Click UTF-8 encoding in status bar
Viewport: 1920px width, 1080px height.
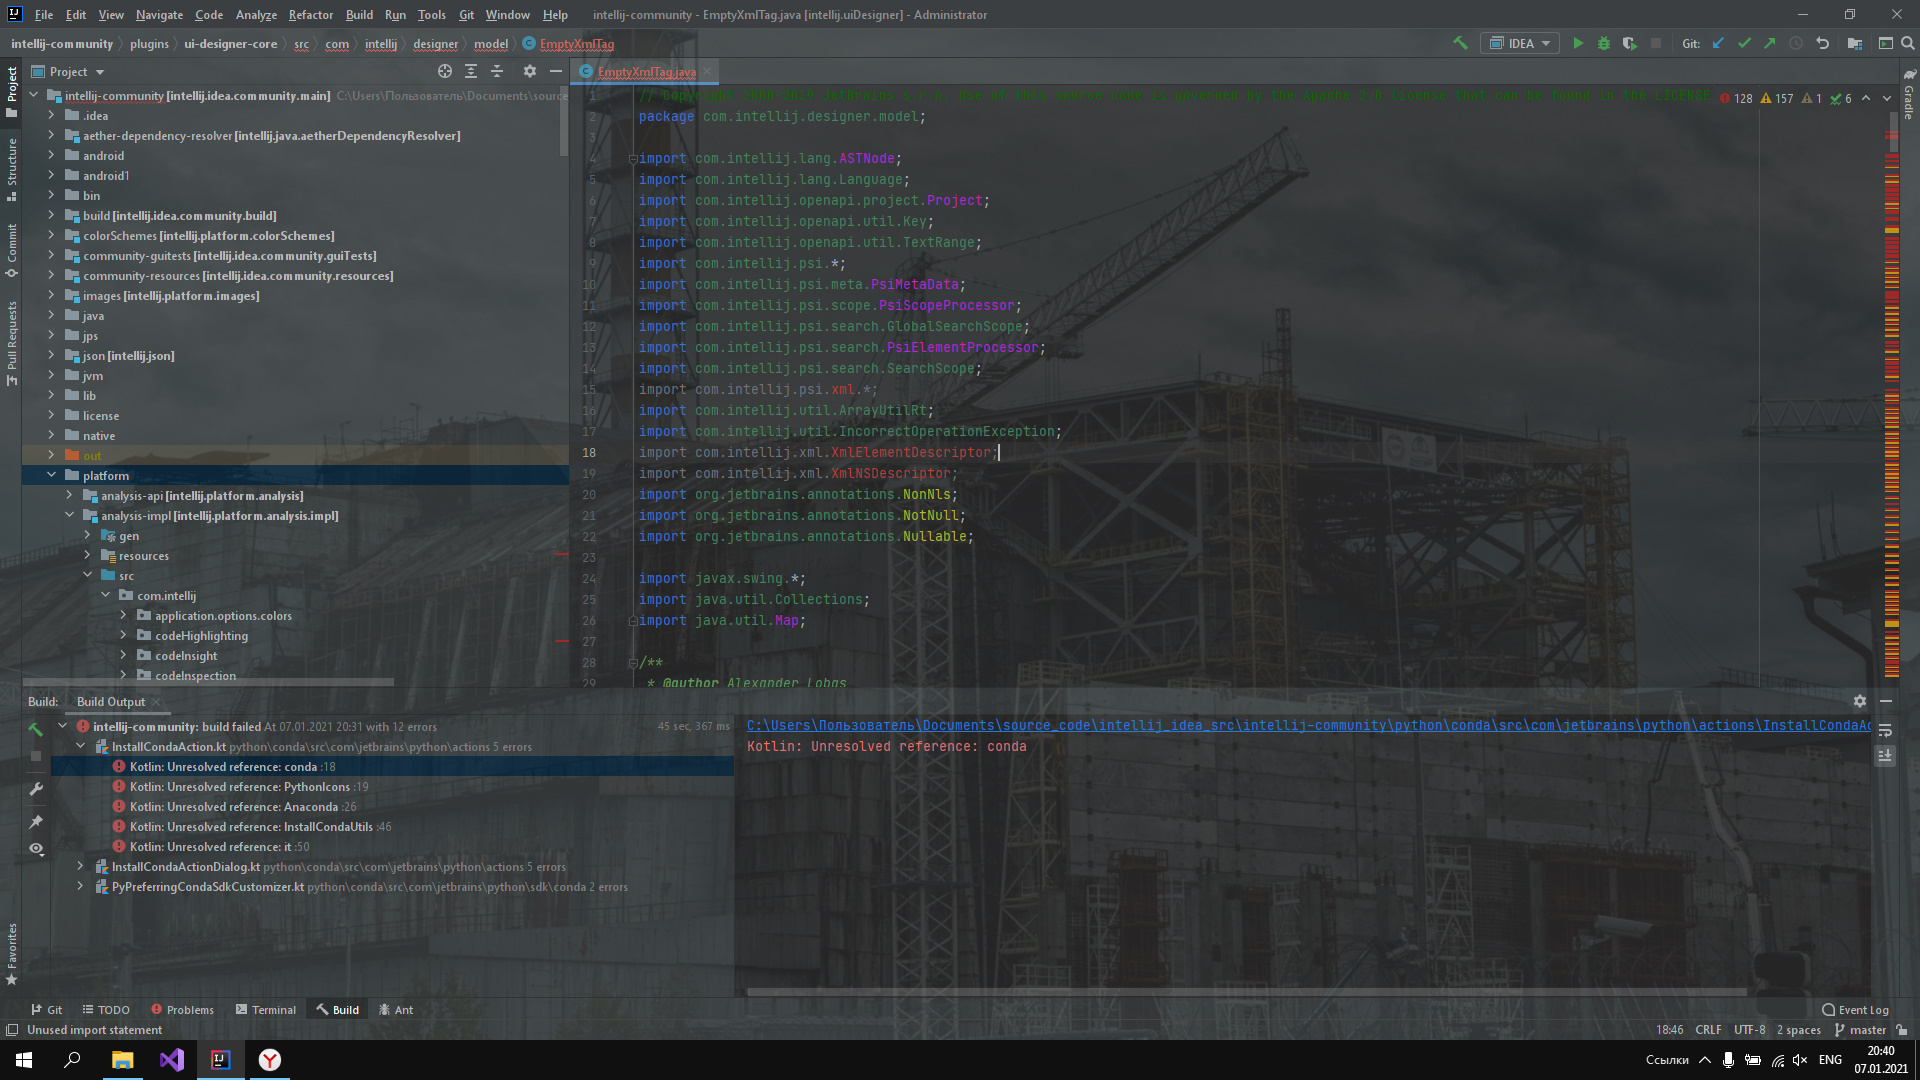tap(1749, 1029)
